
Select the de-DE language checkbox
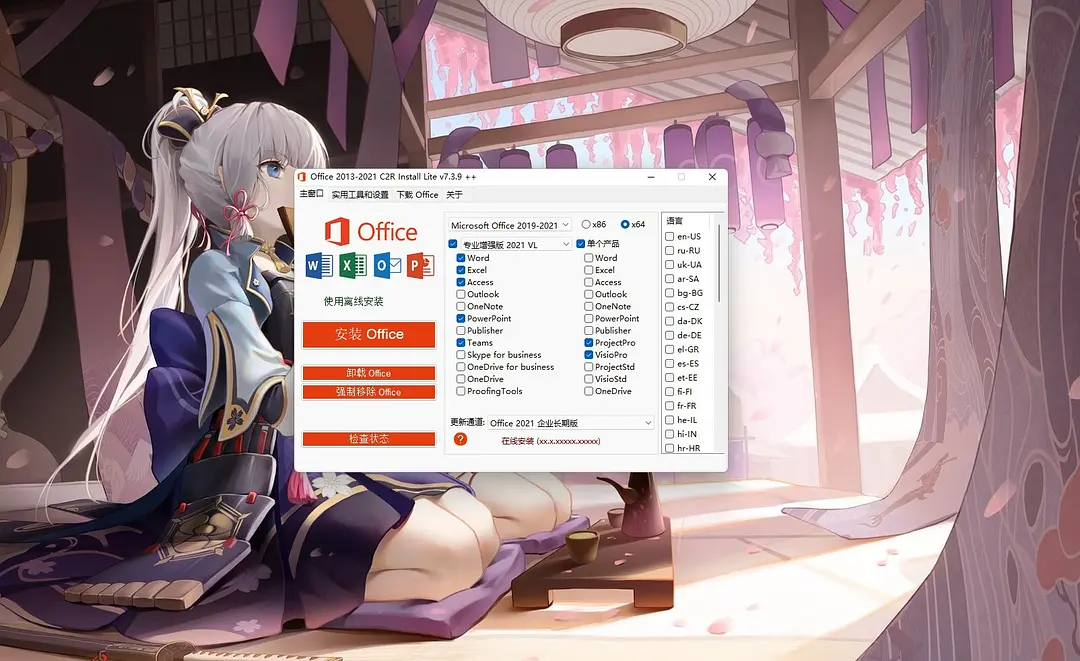coord(669,335)
